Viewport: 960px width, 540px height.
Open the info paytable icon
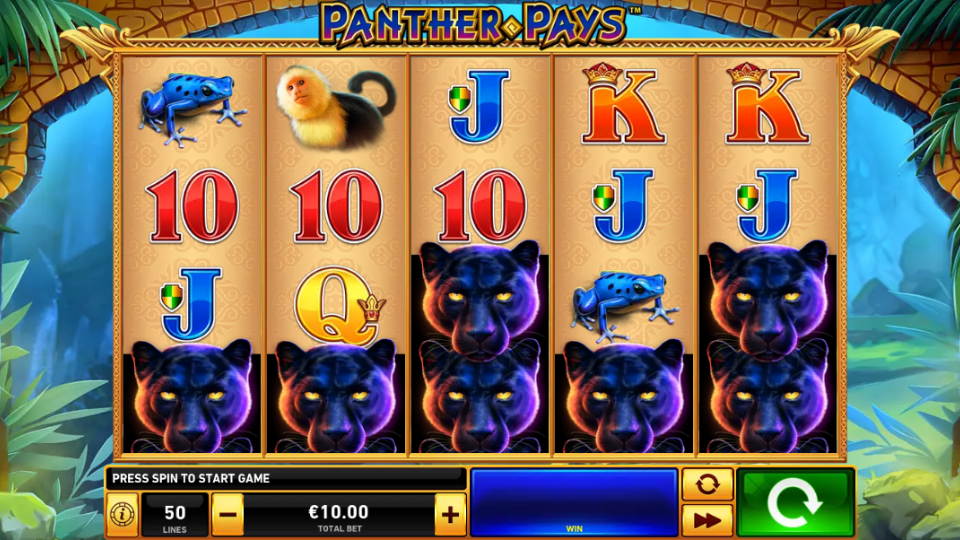[122, 514]
